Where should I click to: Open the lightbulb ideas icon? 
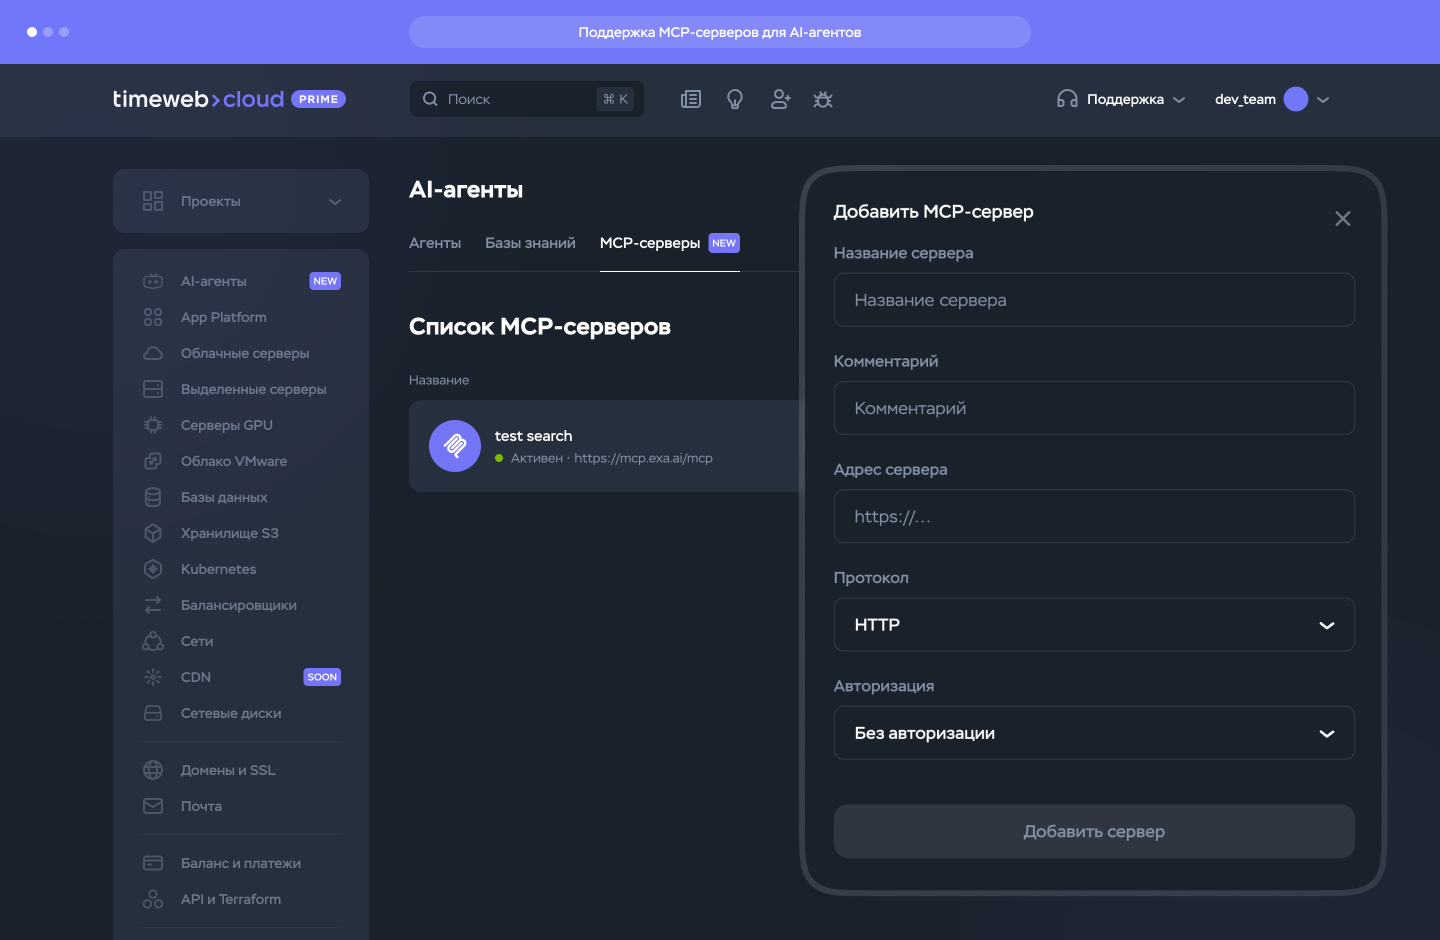tap(735, 99)
